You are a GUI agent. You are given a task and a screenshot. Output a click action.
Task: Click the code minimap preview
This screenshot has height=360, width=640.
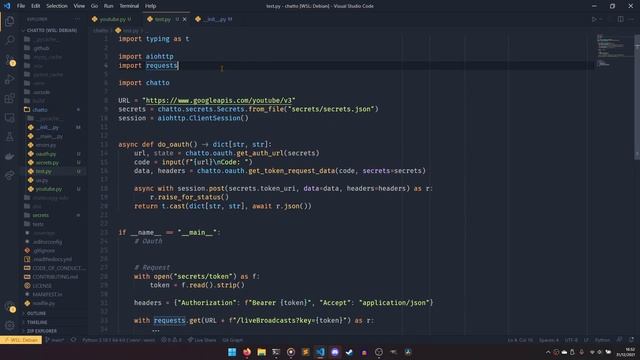pyautogui.click(x=613, y=51)
